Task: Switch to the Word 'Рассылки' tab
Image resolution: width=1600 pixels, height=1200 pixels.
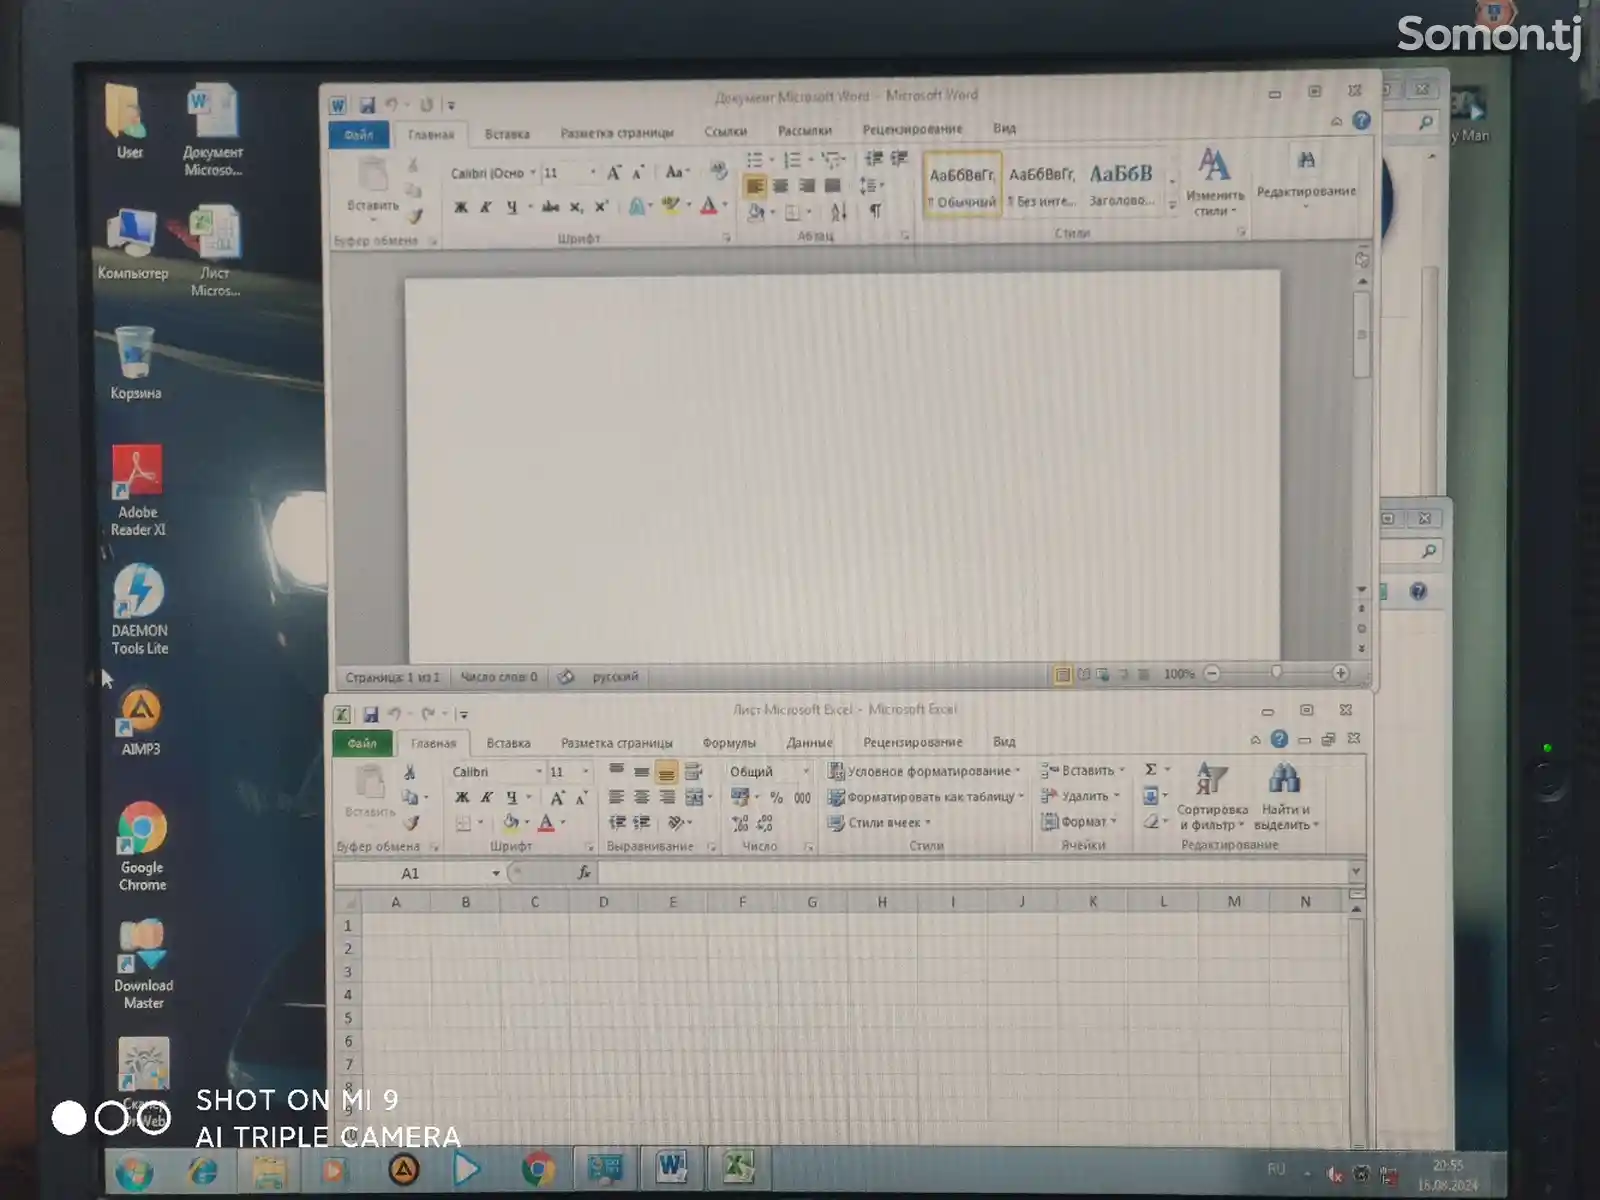Action: [805, 130]
